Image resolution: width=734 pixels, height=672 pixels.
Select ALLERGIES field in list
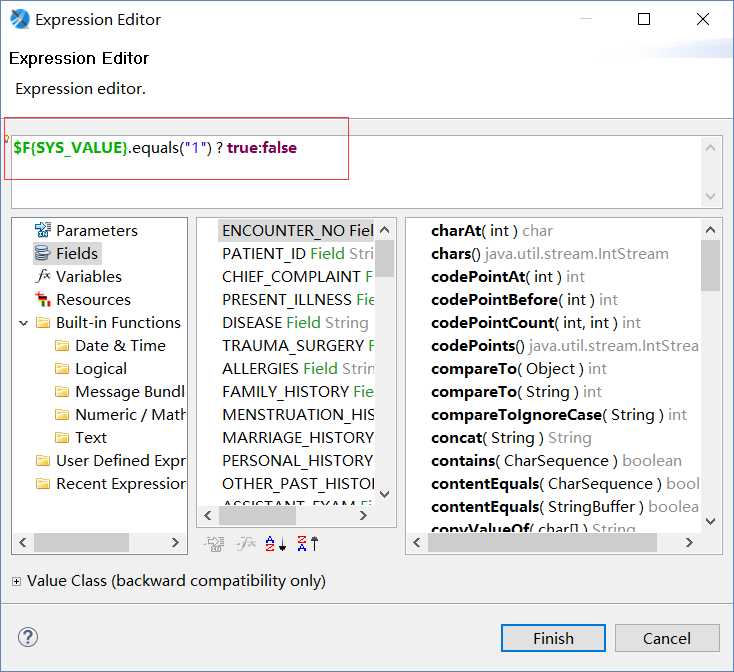[297, 368]
